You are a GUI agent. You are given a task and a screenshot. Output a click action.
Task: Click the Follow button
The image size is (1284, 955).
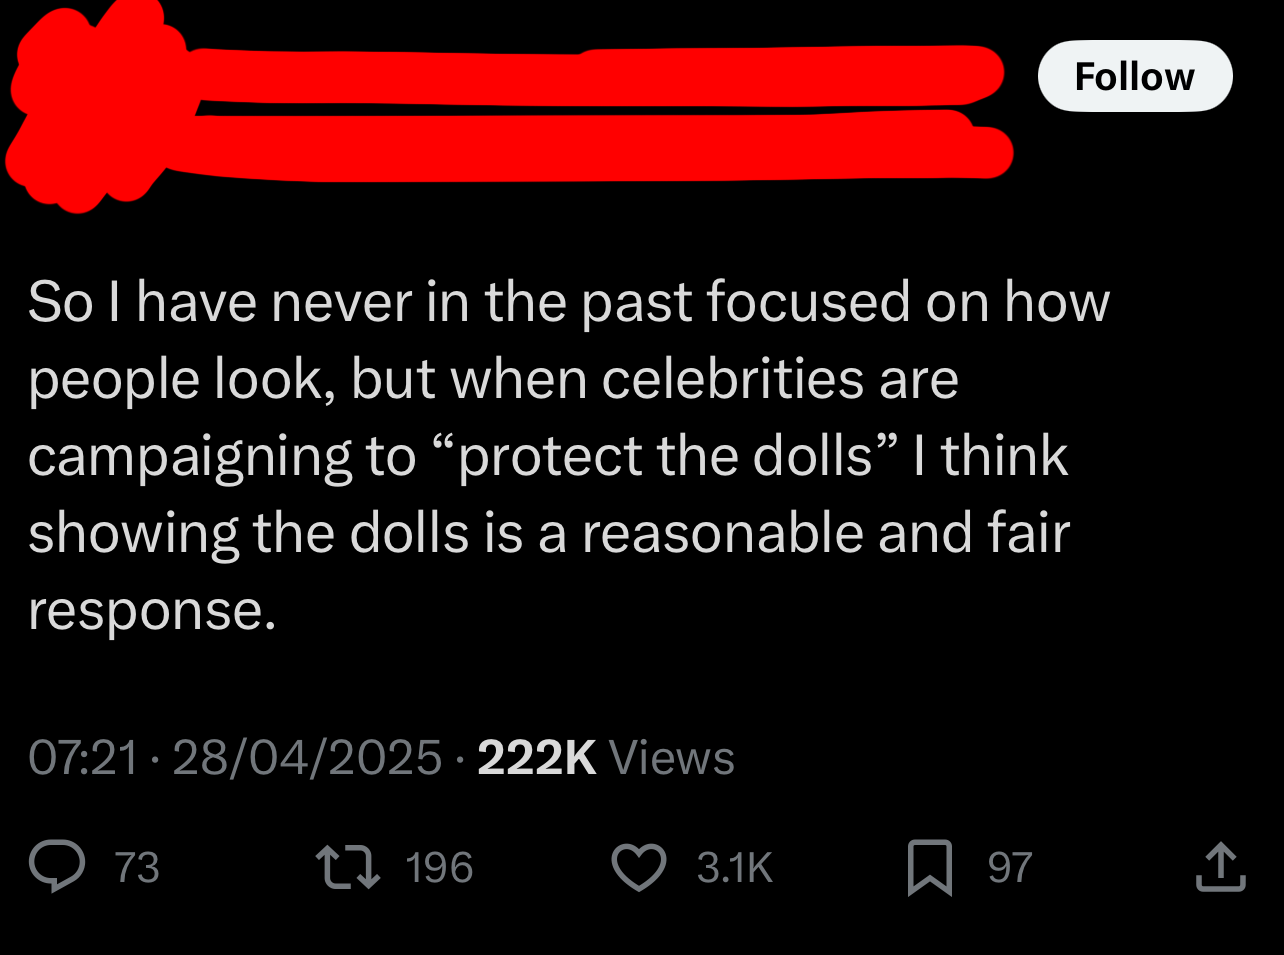1135,76
